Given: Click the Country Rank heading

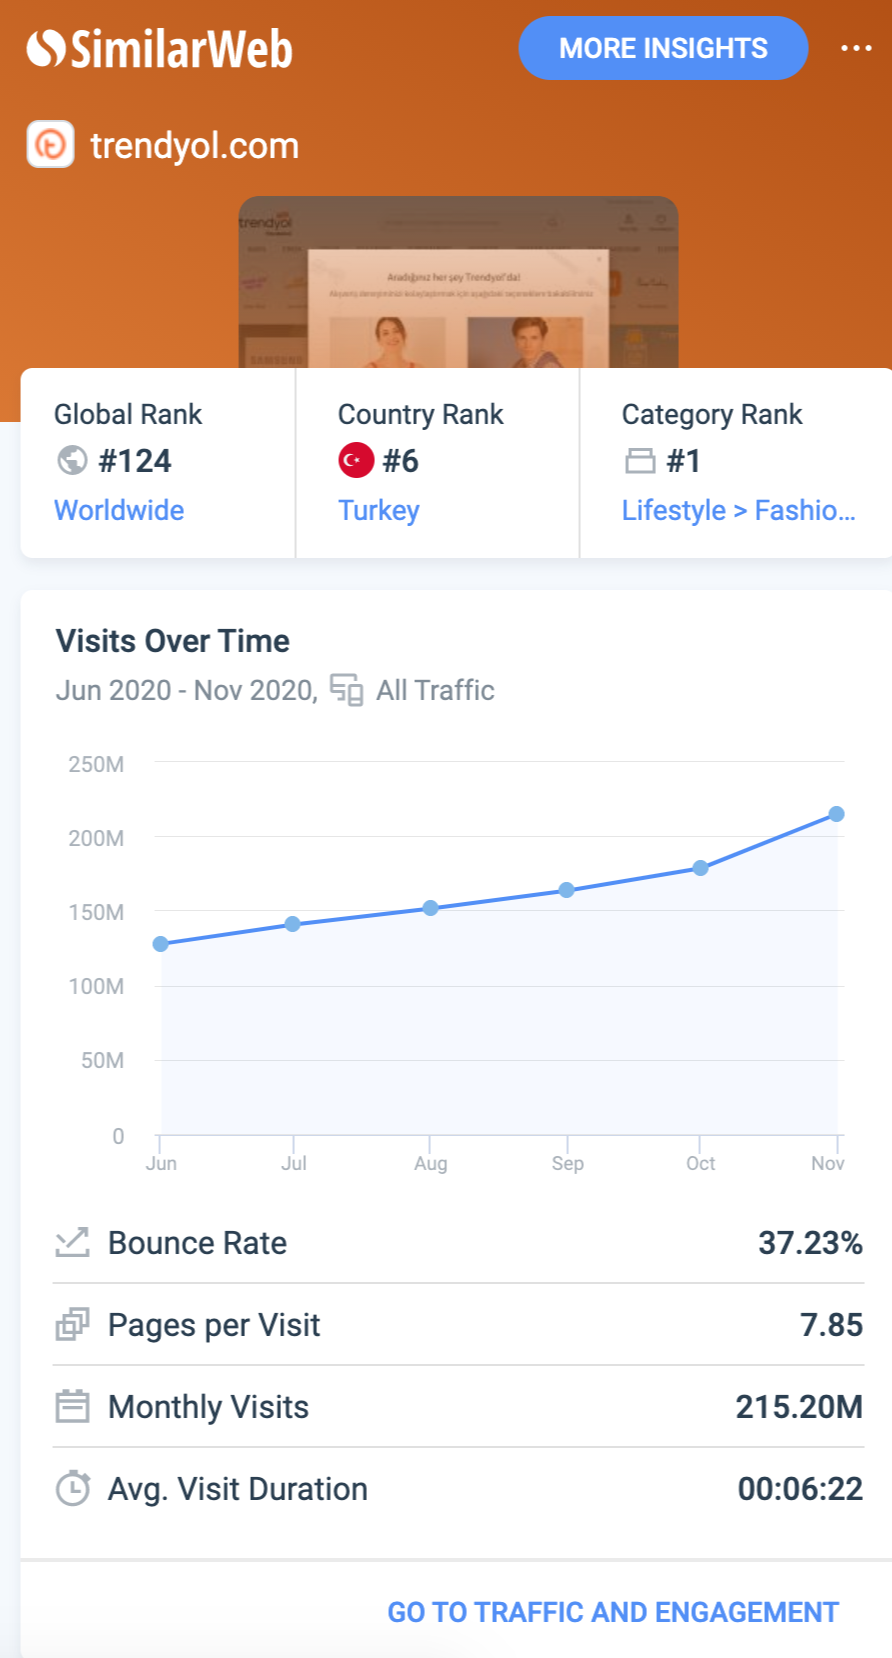Looking at the screenshot, I should coord(420,414).
